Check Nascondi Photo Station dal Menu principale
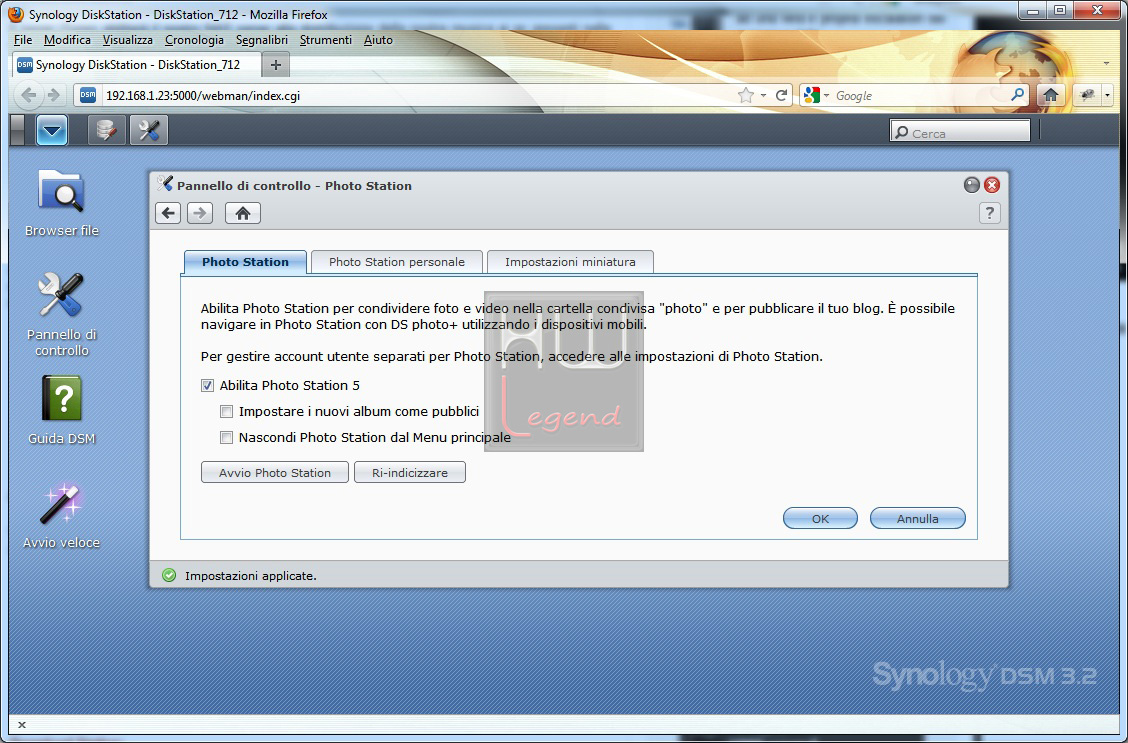 [x=226, y=437]
